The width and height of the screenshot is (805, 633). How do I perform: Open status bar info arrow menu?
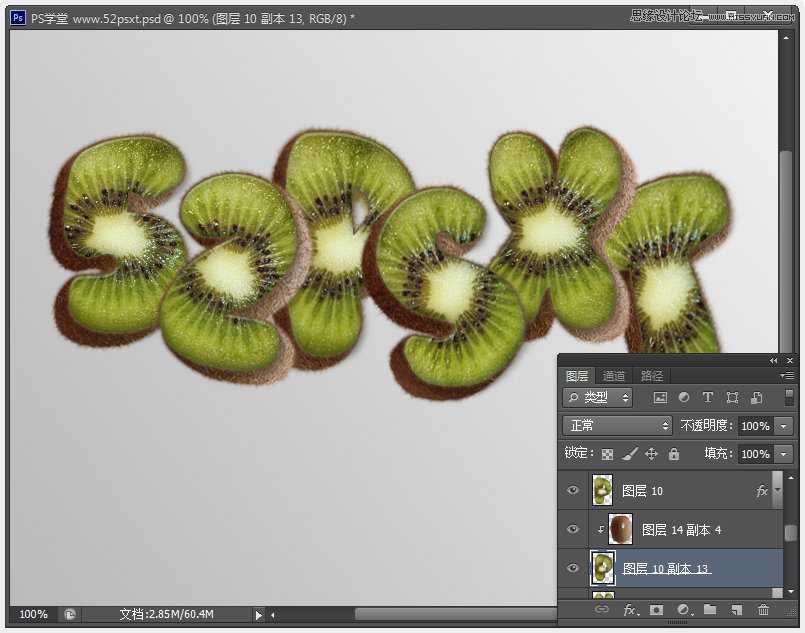pyautogui.click(x=258, y=615)
